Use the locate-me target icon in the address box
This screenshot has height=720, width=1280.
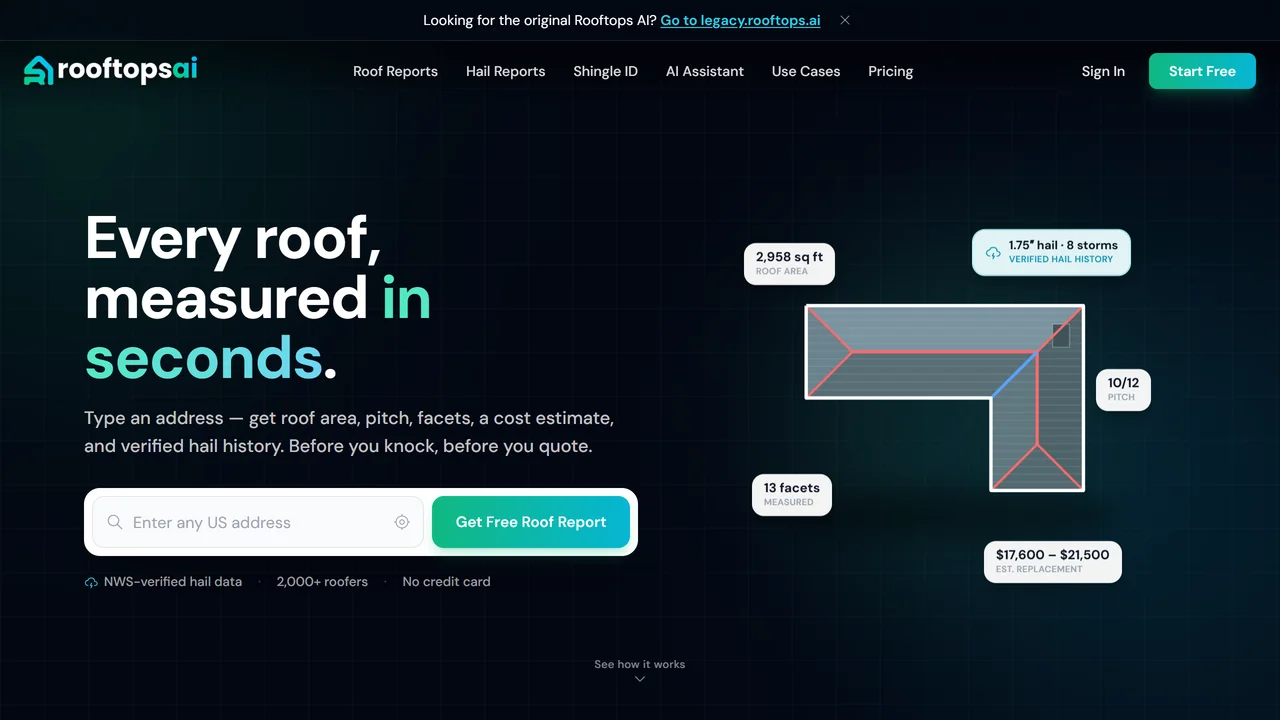tap(402, 522)
